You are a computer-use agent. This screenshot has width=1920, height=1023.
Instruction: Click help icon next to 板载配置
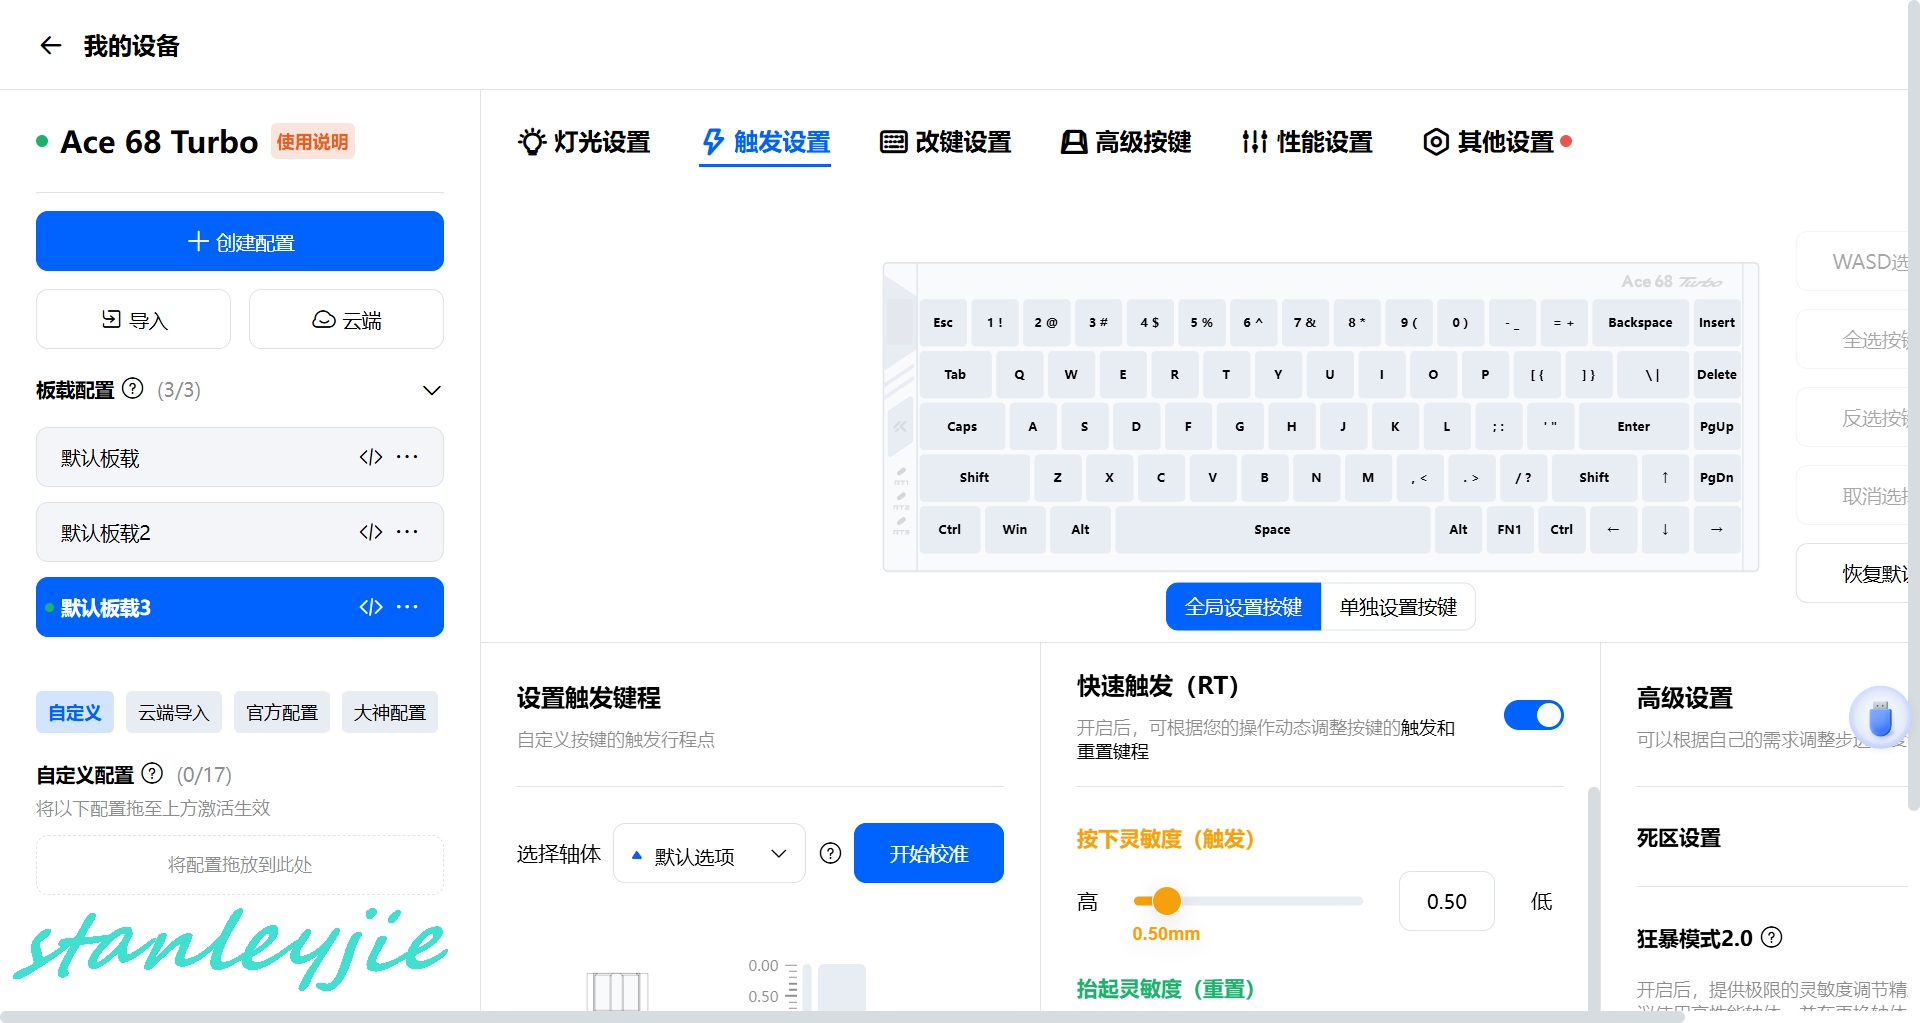133,389
